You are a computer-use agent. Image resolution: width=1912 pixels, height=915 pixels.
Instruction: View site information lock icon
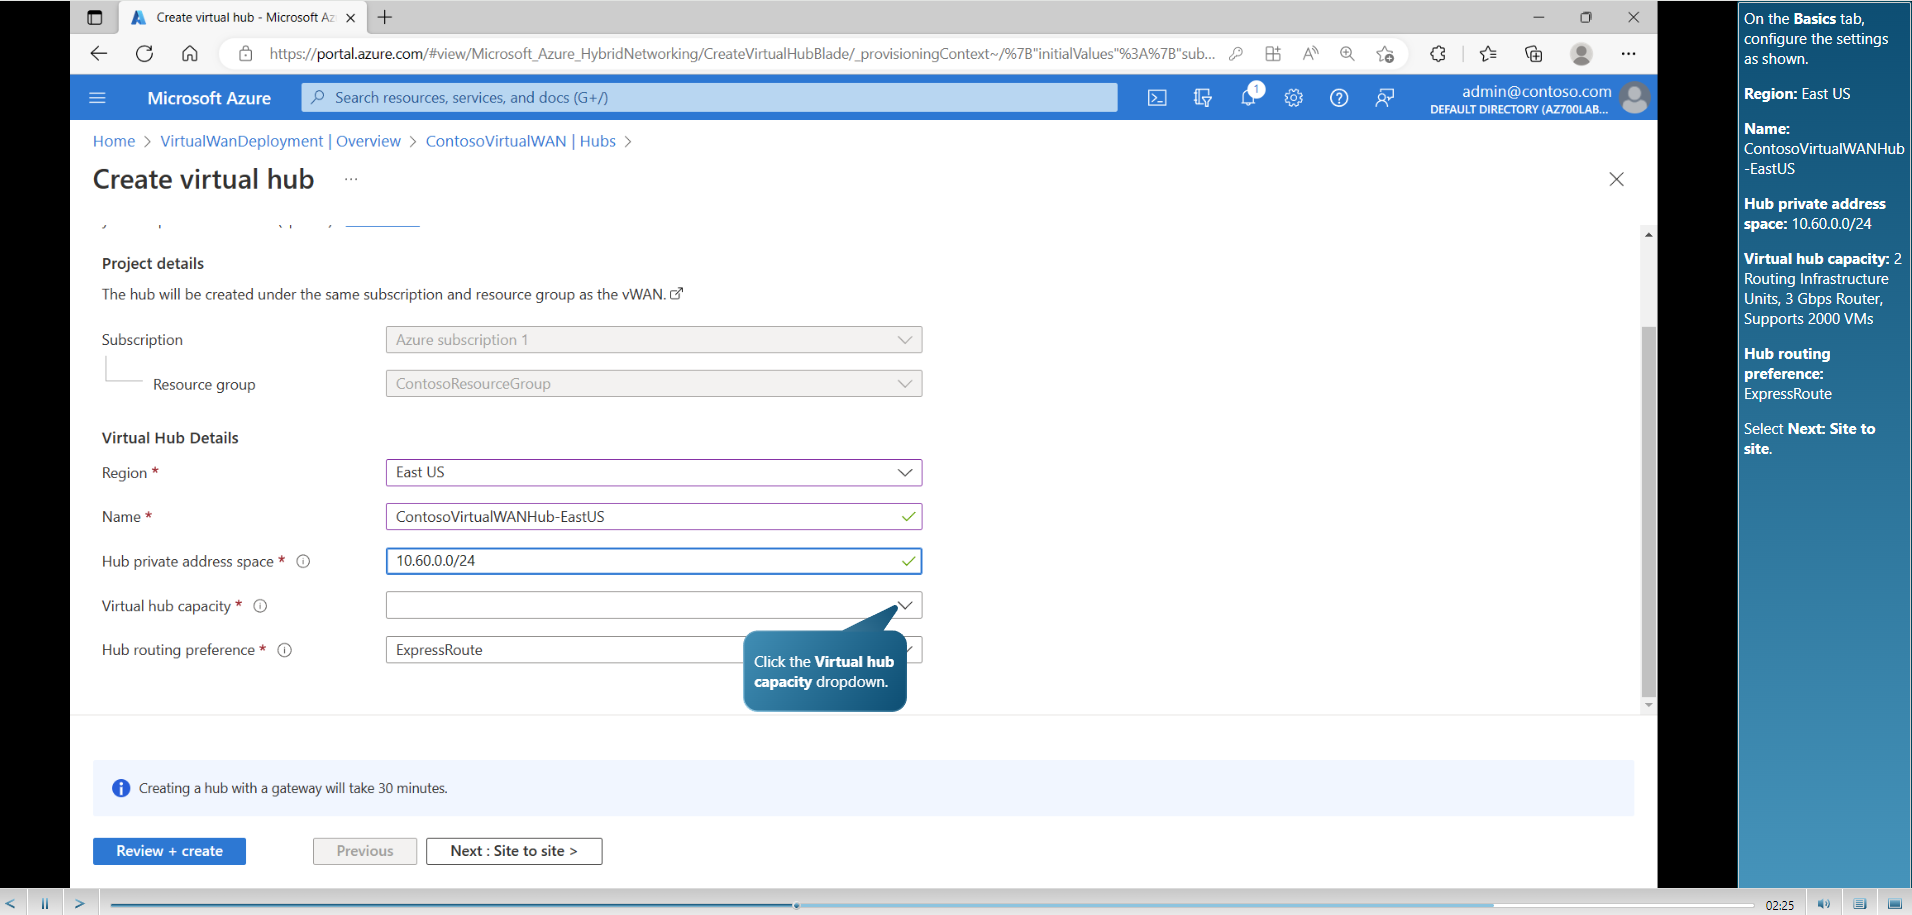pos(245,54)
